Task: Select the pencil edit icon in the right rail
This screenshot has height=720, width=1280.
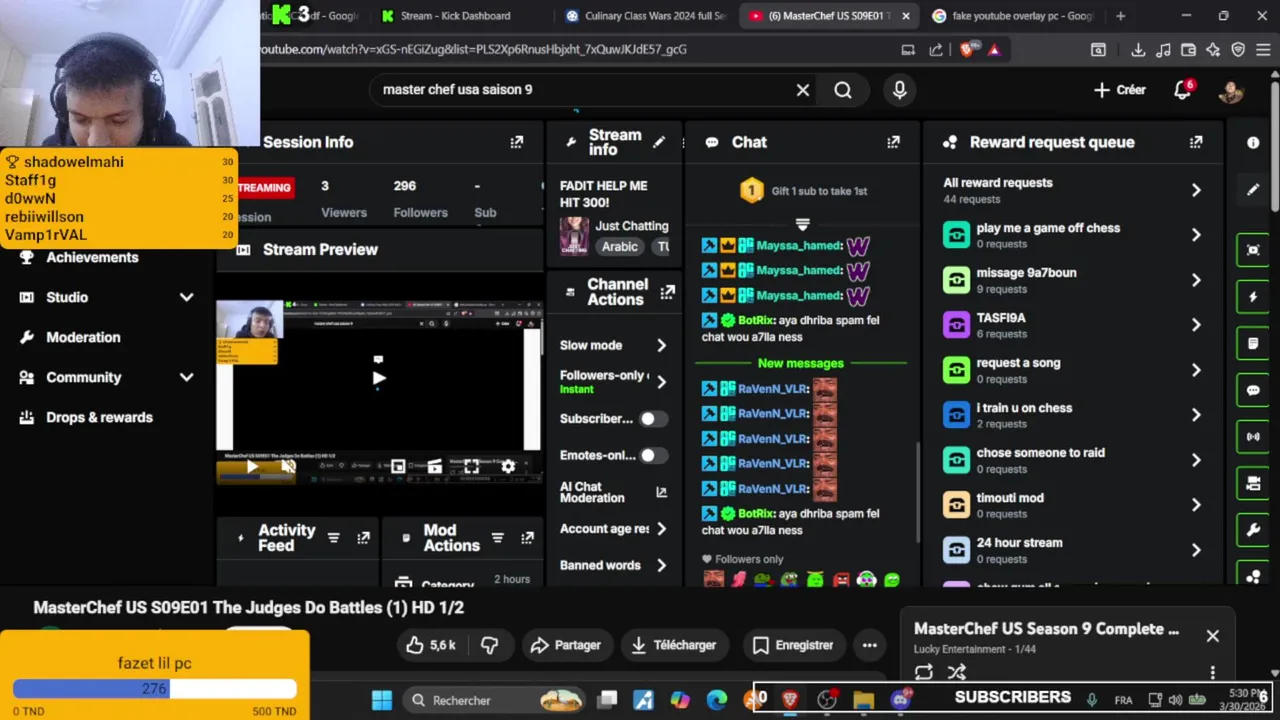Action: (x=1253, y=189)
